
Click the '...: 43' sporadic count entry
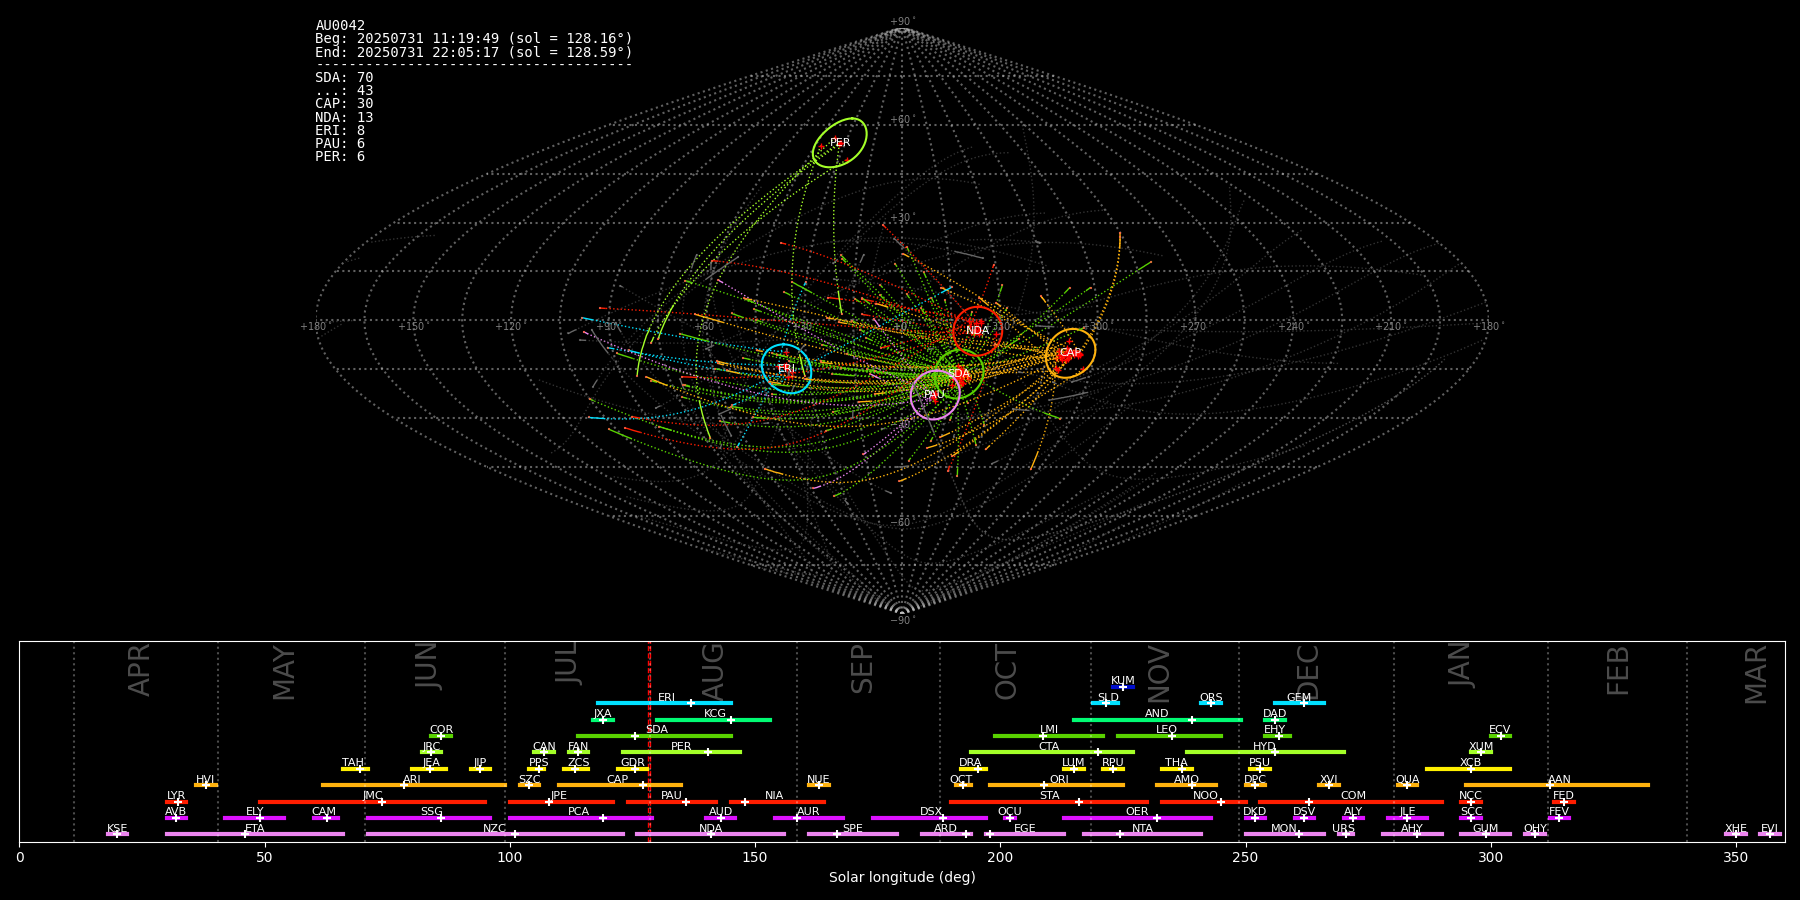click(x=344, y=91)
